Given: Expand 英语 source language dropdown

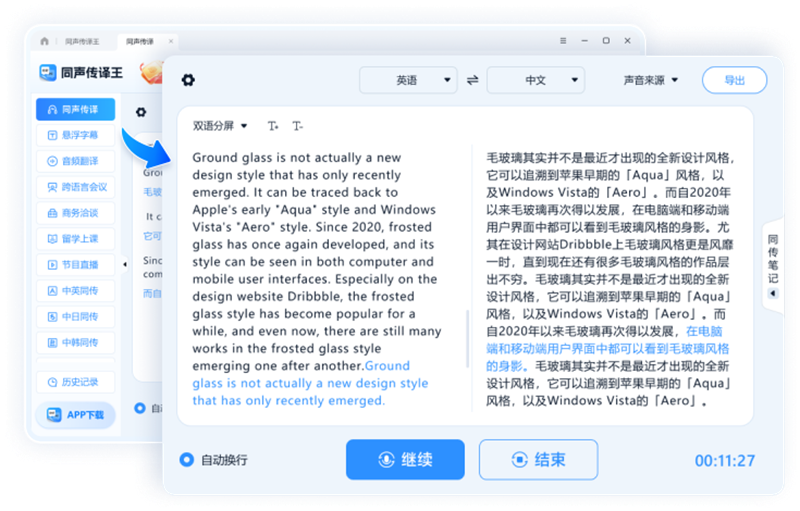Looking at the screenshot, I should [x=407, y=80].
